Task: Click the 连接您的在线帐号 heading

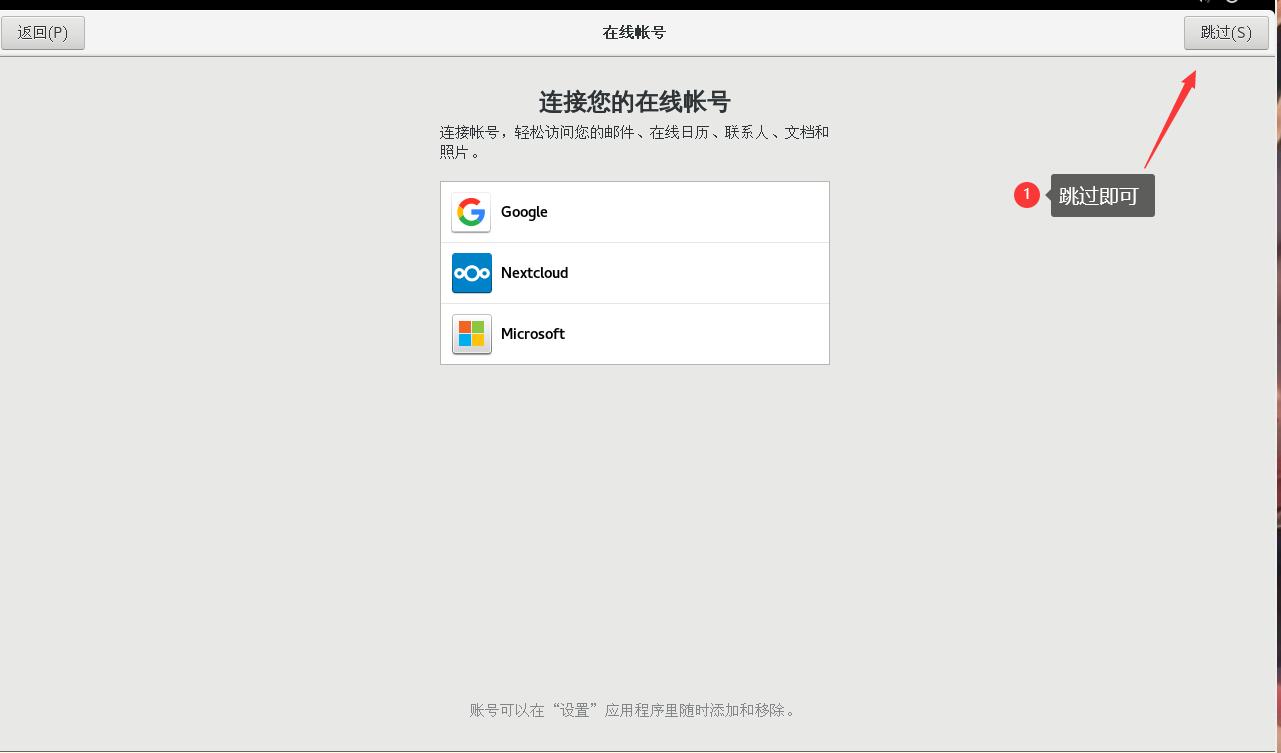Action: coord(634,102)
